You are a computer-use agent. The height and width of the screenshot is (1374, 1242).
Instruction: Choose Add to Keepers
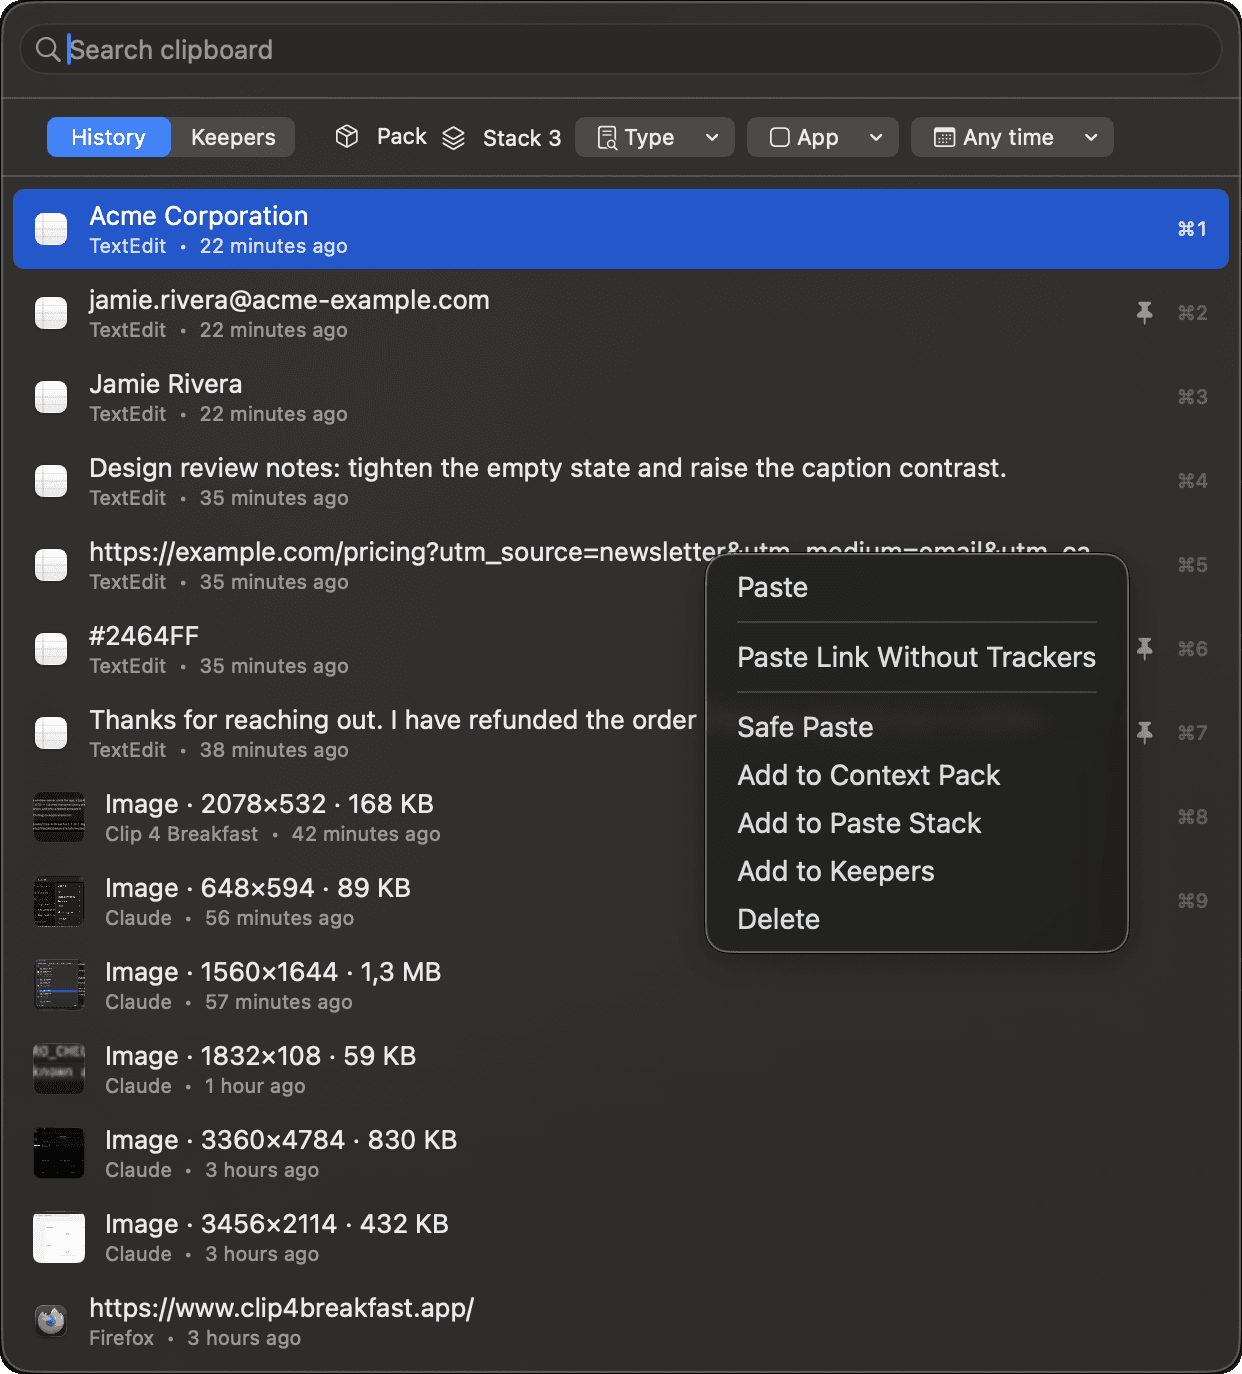tap(917, 871)
